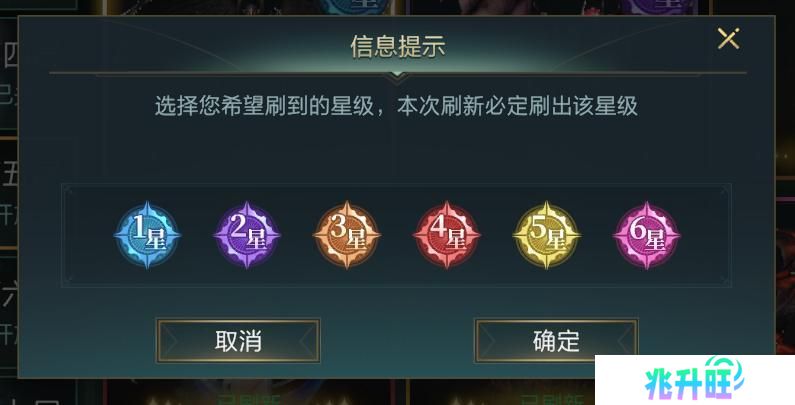The height and width of the screenshot is (405, 795).
Task: Click the small arrow marker beneath dialog title
Action: 398,76
